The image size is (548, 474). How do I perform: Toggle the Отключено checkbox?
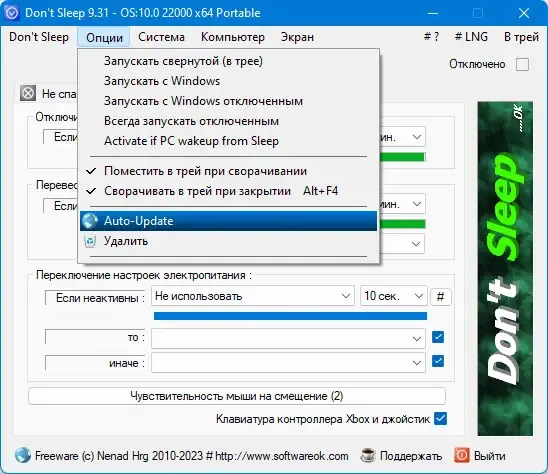pos(522,64)
